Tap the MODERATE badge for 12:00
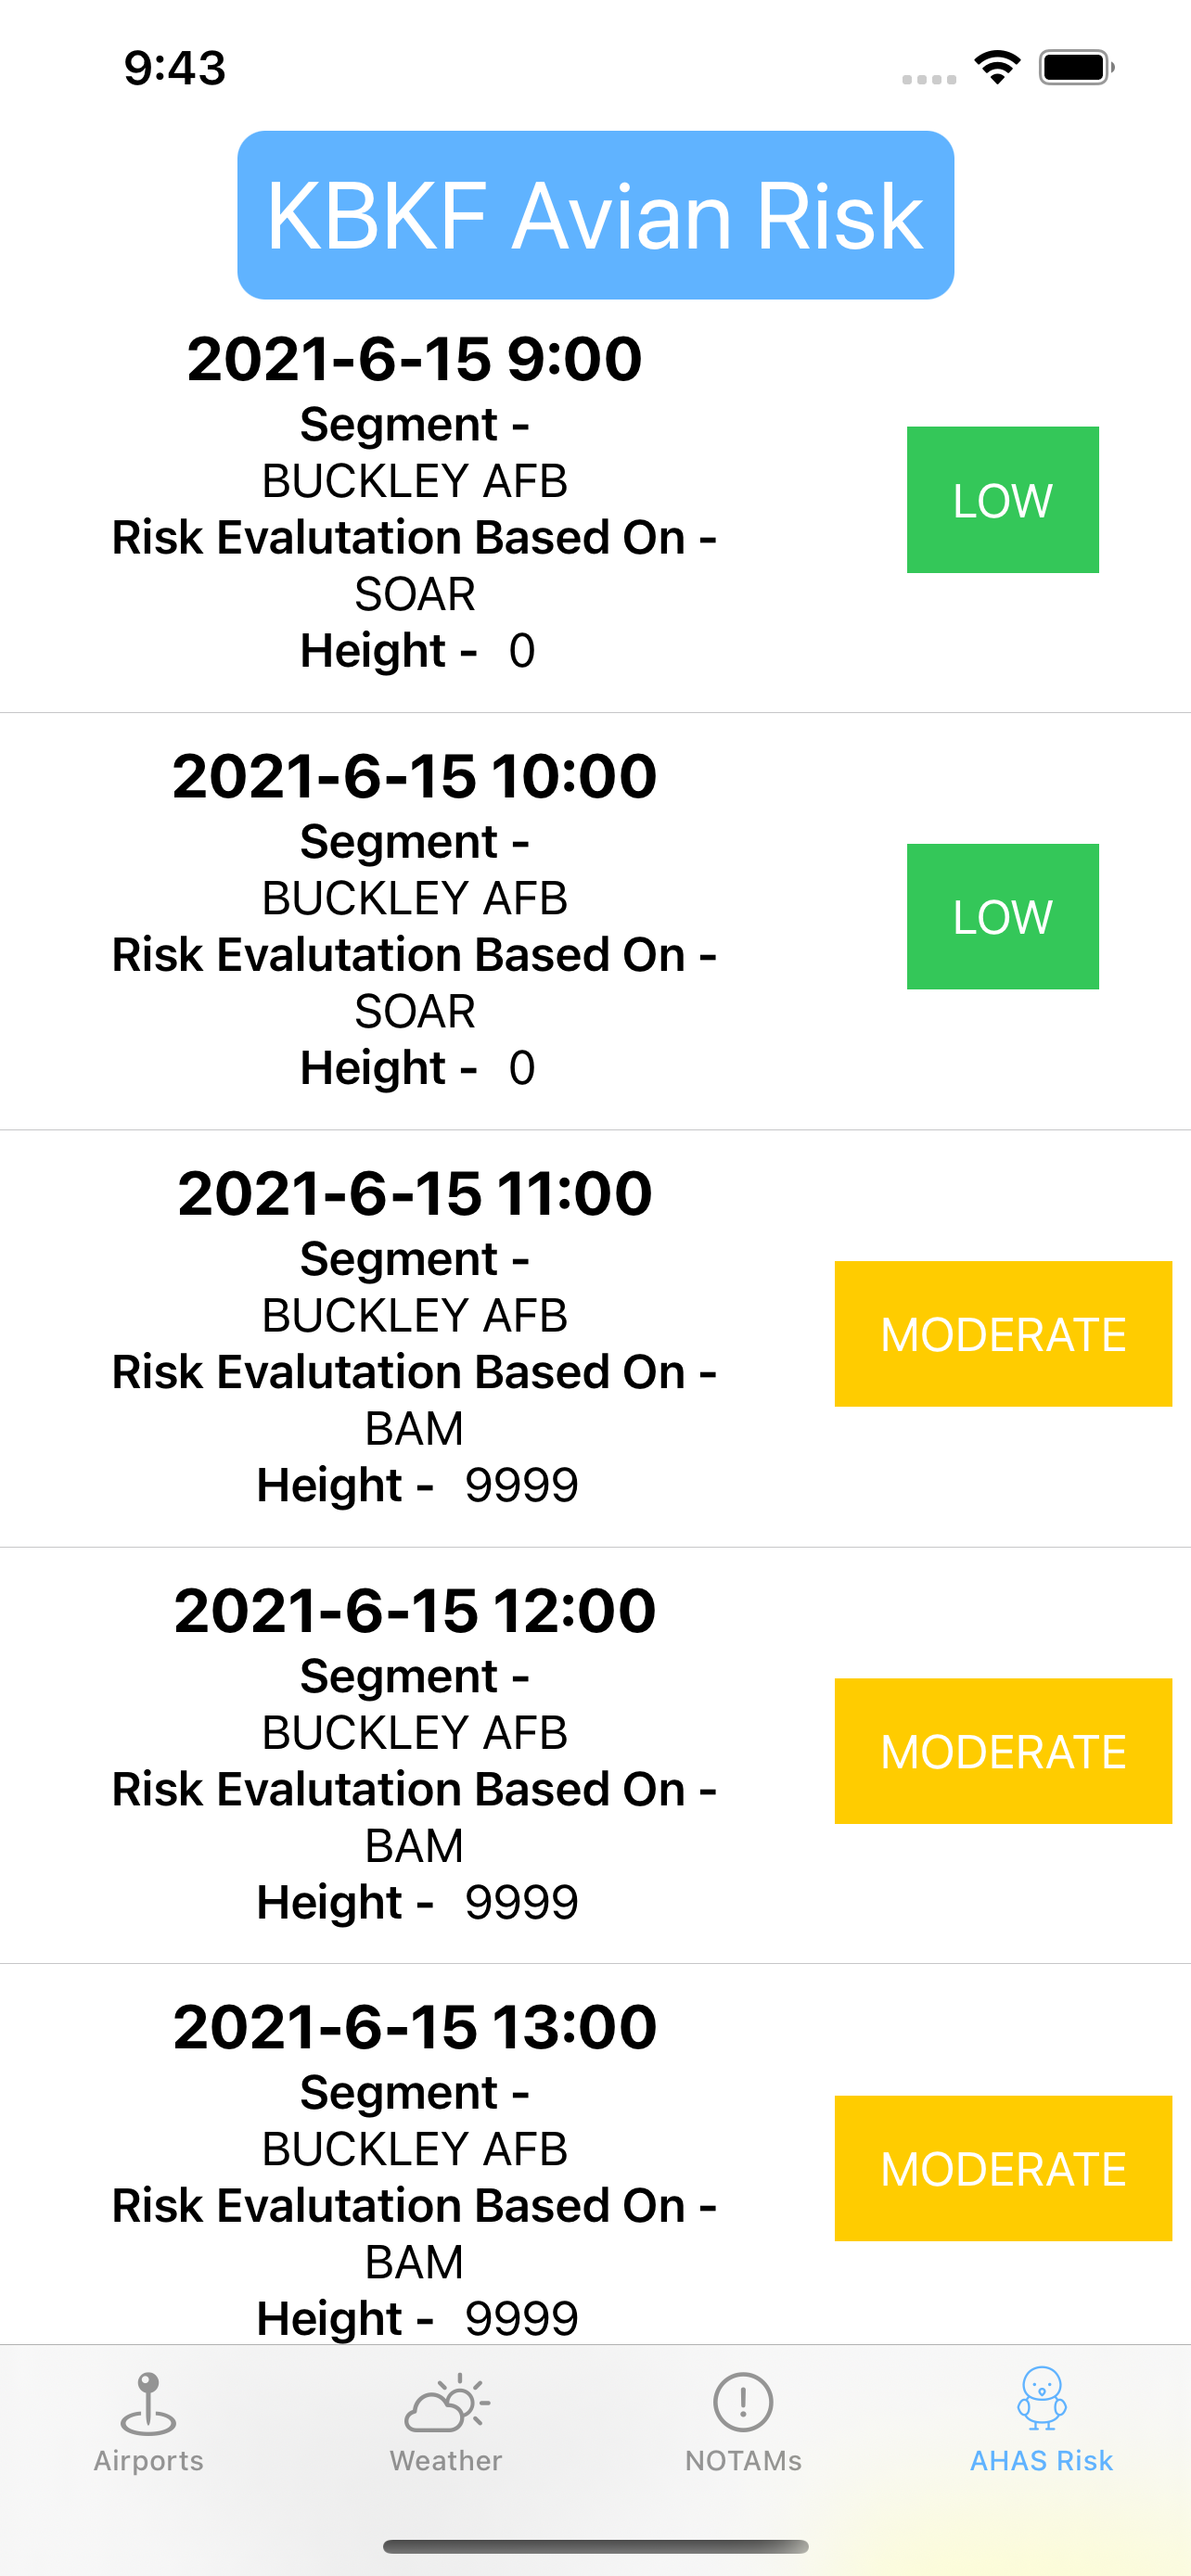Viewport: 1191px width, 2576px height. pyautogui.click(x=1003, y=1751)
